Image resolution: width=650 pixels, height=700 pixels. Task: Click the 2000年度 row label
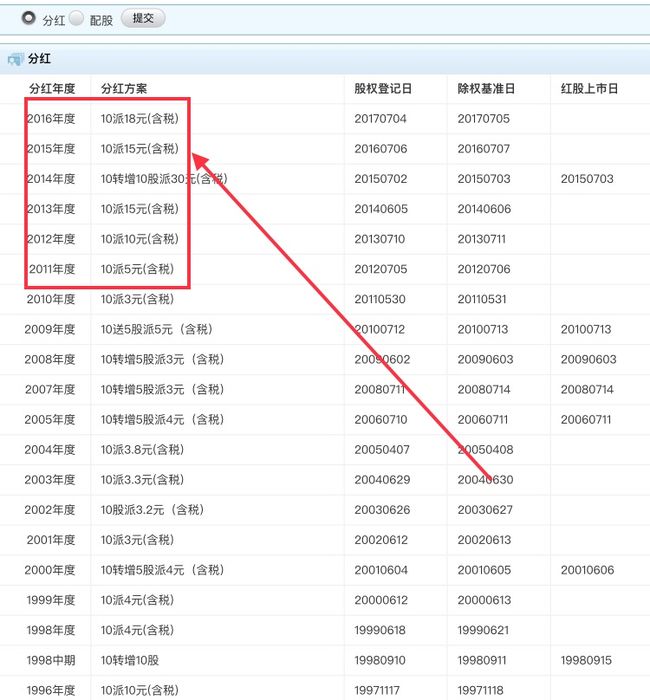[50, 570]
